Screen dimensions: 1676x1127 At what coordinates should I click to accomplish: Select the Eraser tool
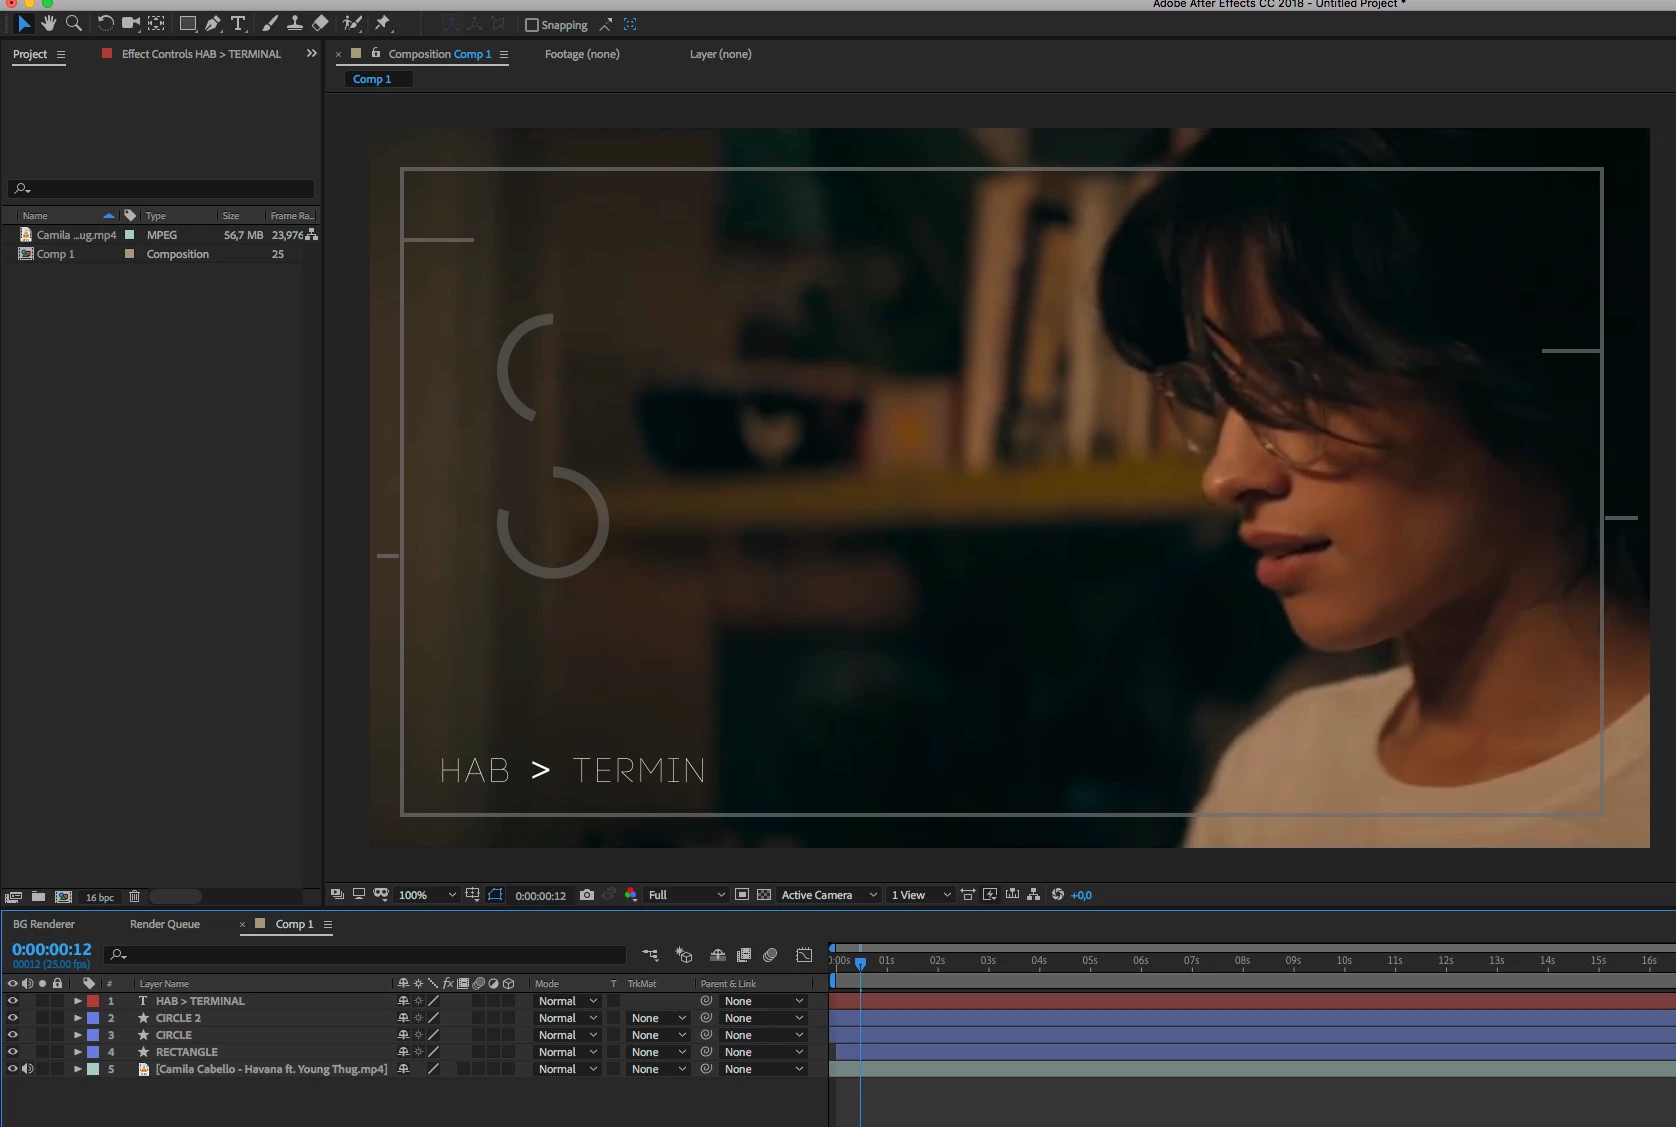pos(320,23)
